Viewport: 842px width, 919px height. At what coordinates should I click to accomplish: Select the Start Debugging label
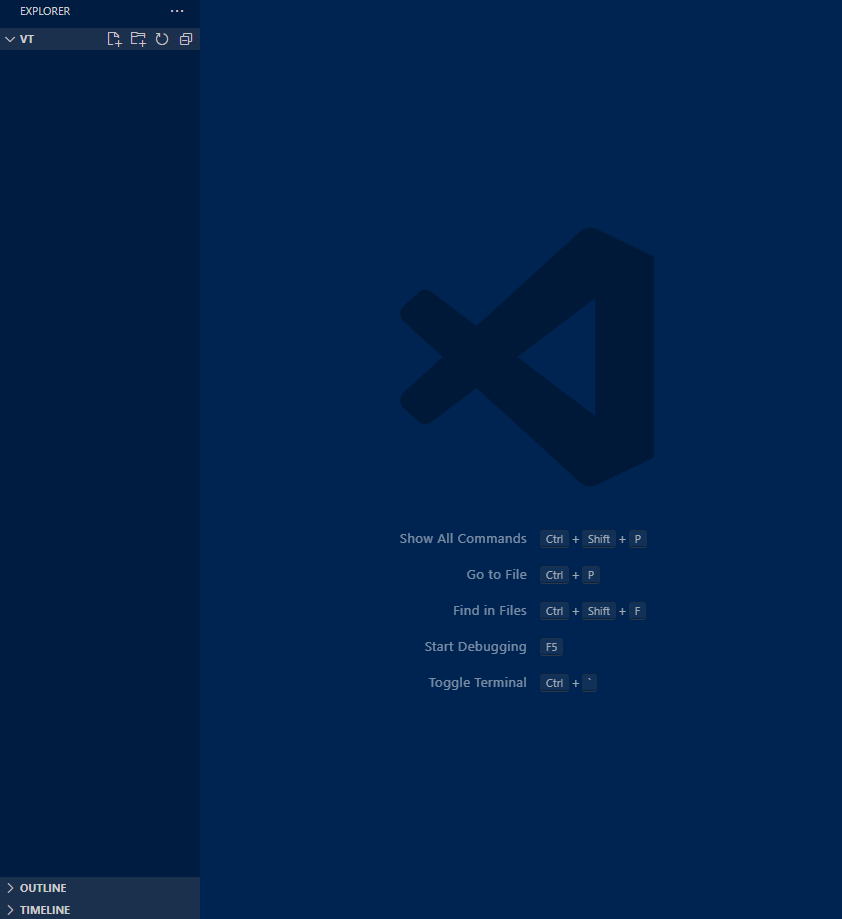tap(475, 646)
